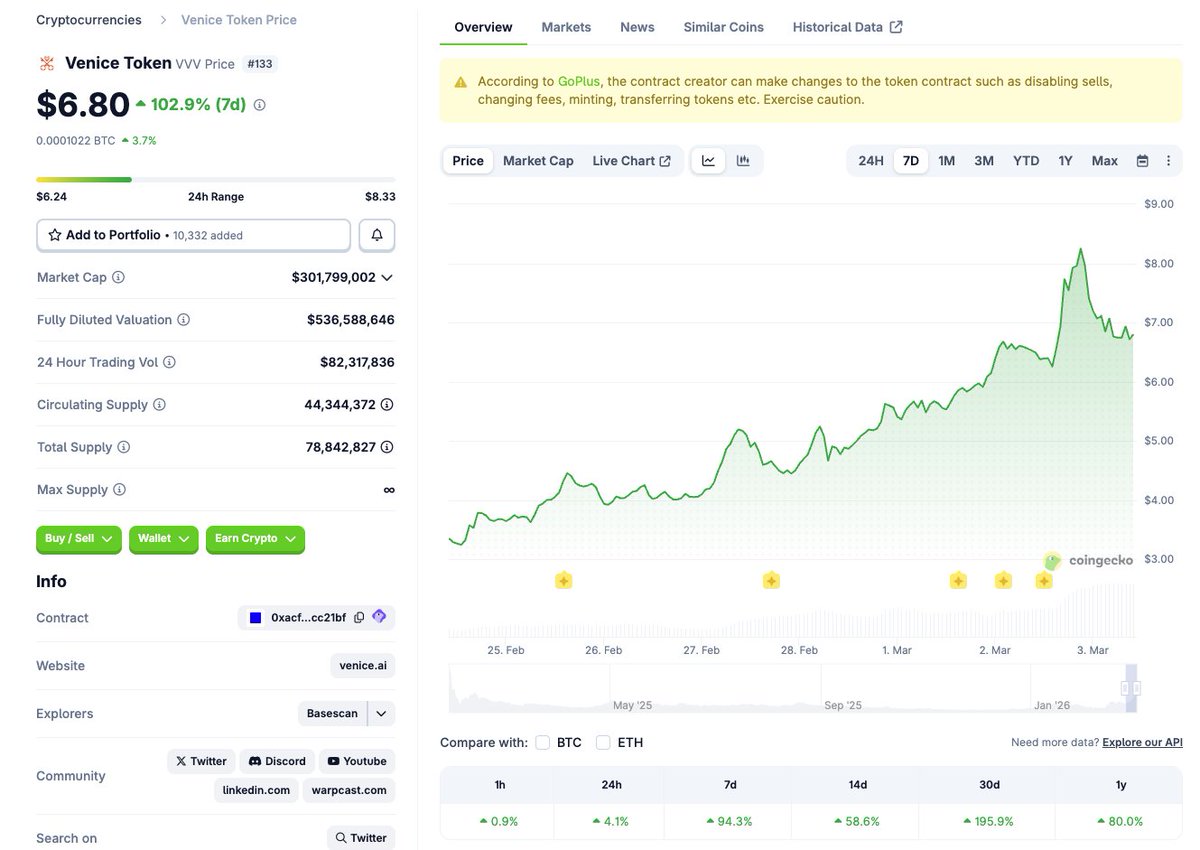
Task: Open the chart more options menu
Action: click(x=1168, y=161)
